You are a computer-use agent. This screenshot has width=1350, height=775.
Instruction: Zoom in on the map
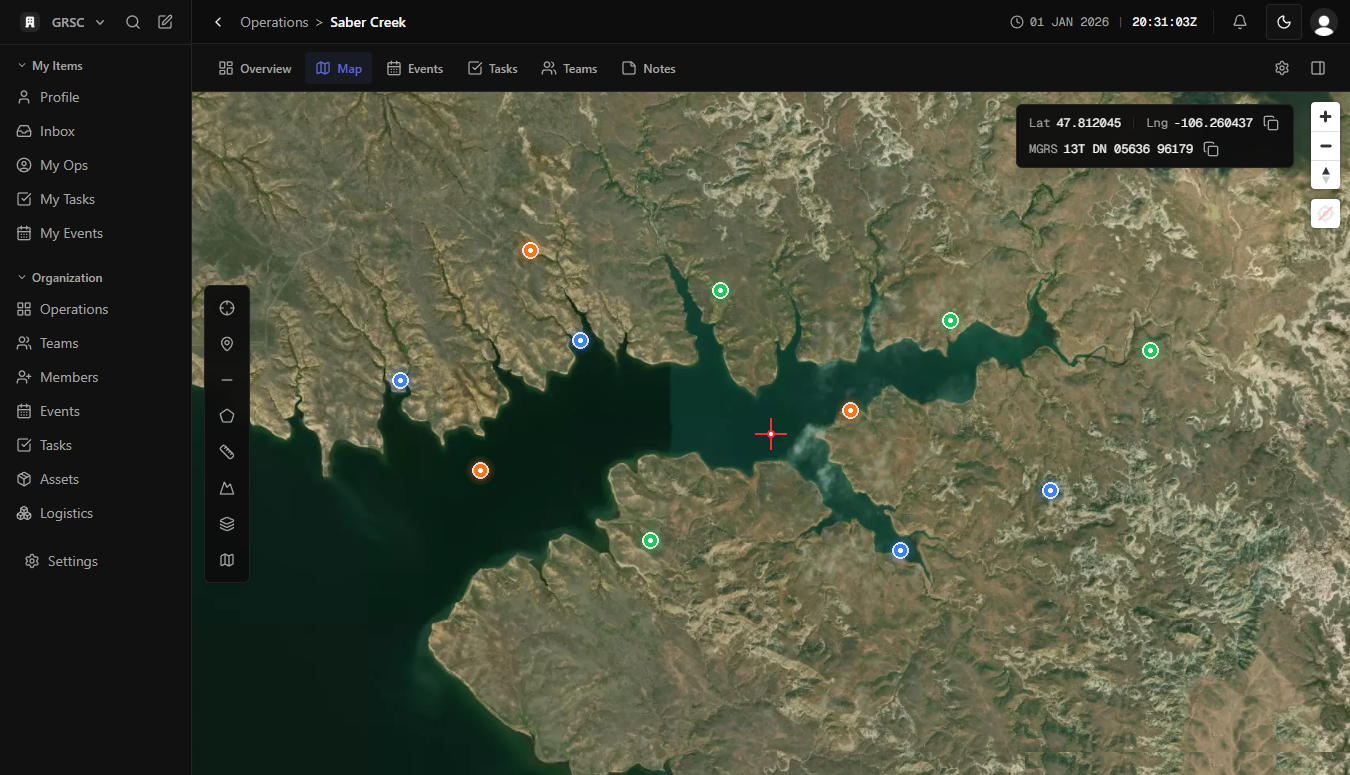1325,117
